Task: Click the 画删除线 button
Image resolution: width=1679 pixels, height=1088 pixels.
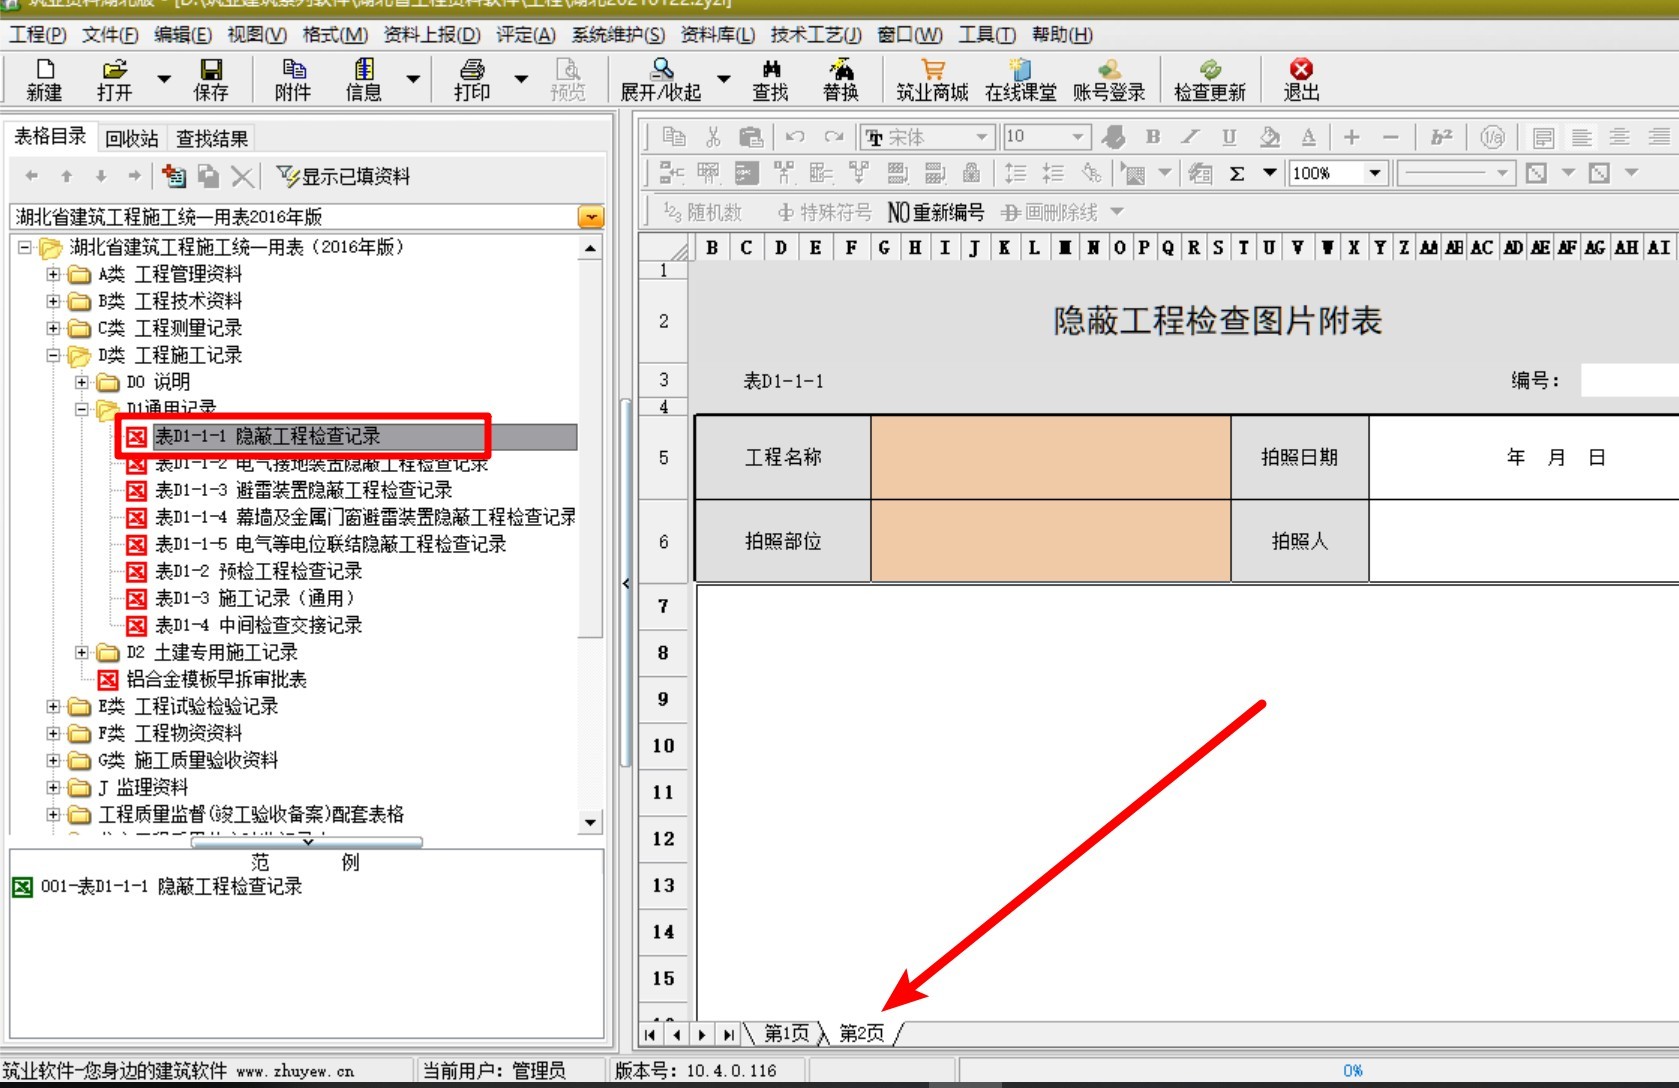Action: point(1050,212)
